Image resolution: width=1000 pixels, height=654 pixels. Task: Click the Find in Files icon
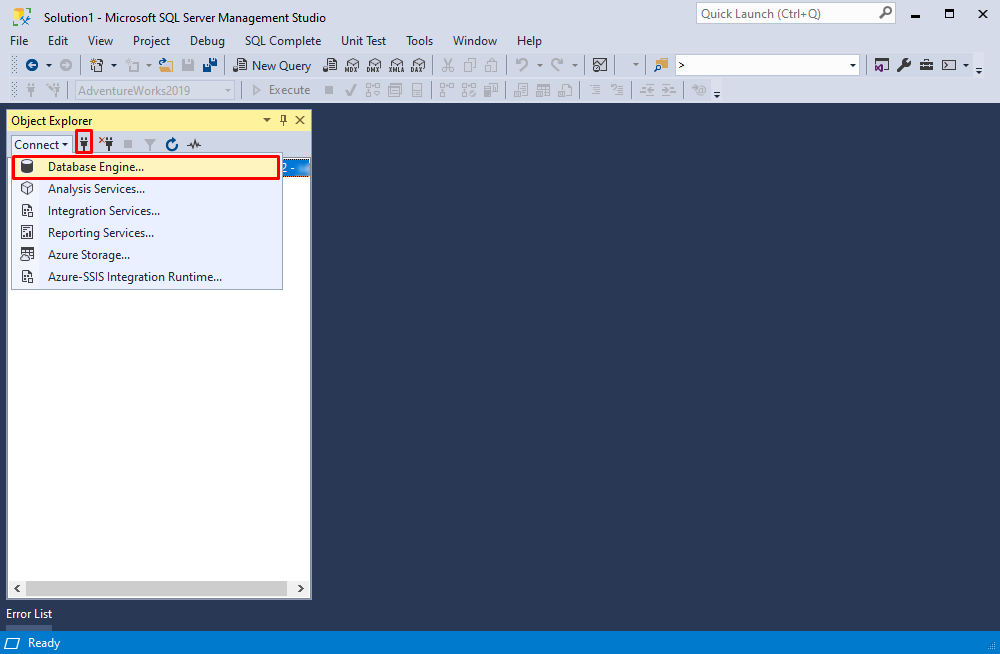[x=661, y=65]
